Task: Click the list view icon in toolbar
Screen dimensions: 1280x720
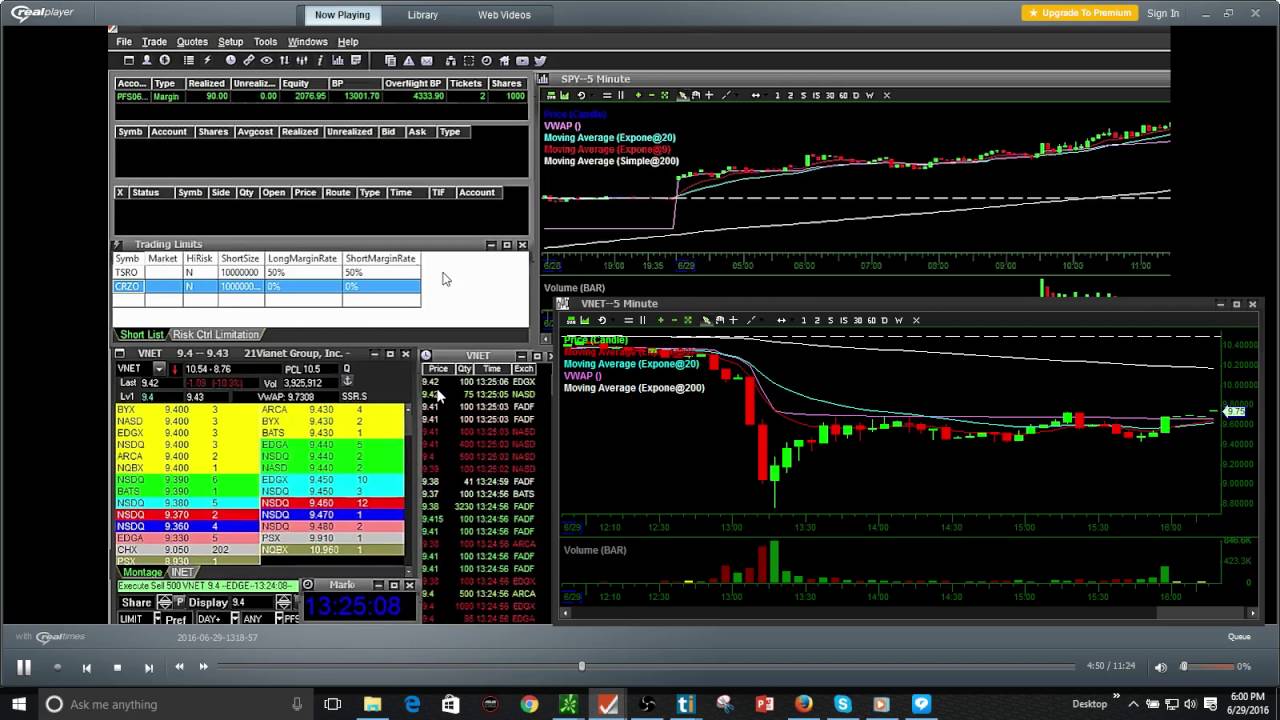Action: click(x=188, y=60)
